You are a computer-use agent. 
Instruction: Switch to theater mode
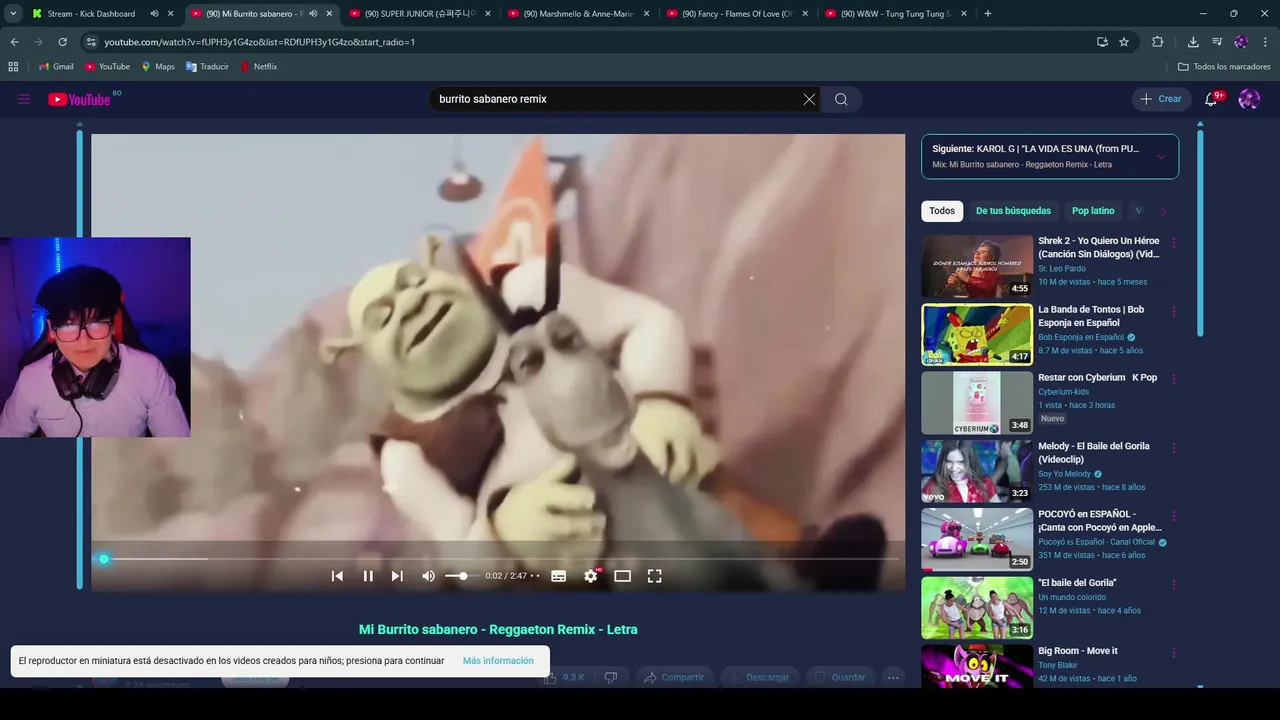pos(622,576)
